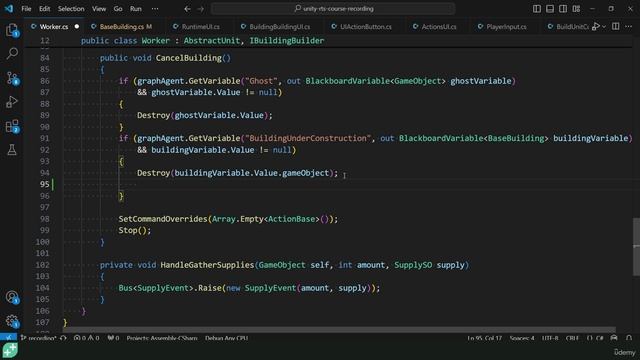Switch to the Worker.cs tab

pos(53,27)
